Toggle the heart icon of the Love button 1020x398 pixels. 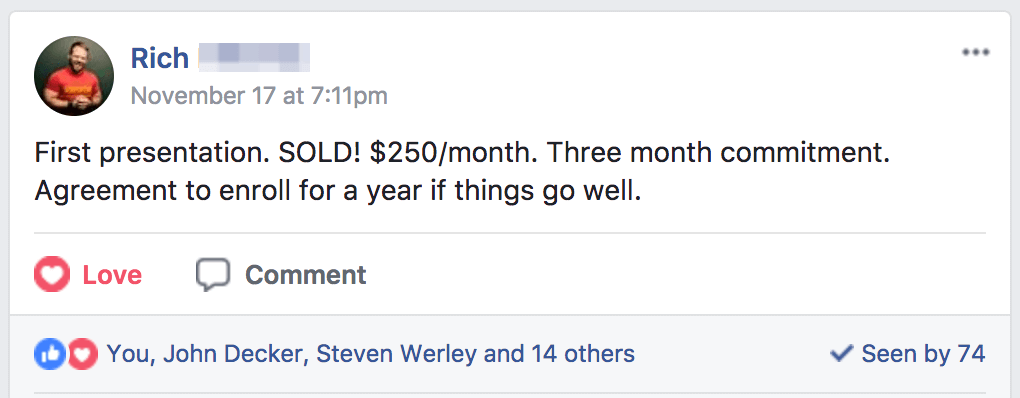click(51, 274)
